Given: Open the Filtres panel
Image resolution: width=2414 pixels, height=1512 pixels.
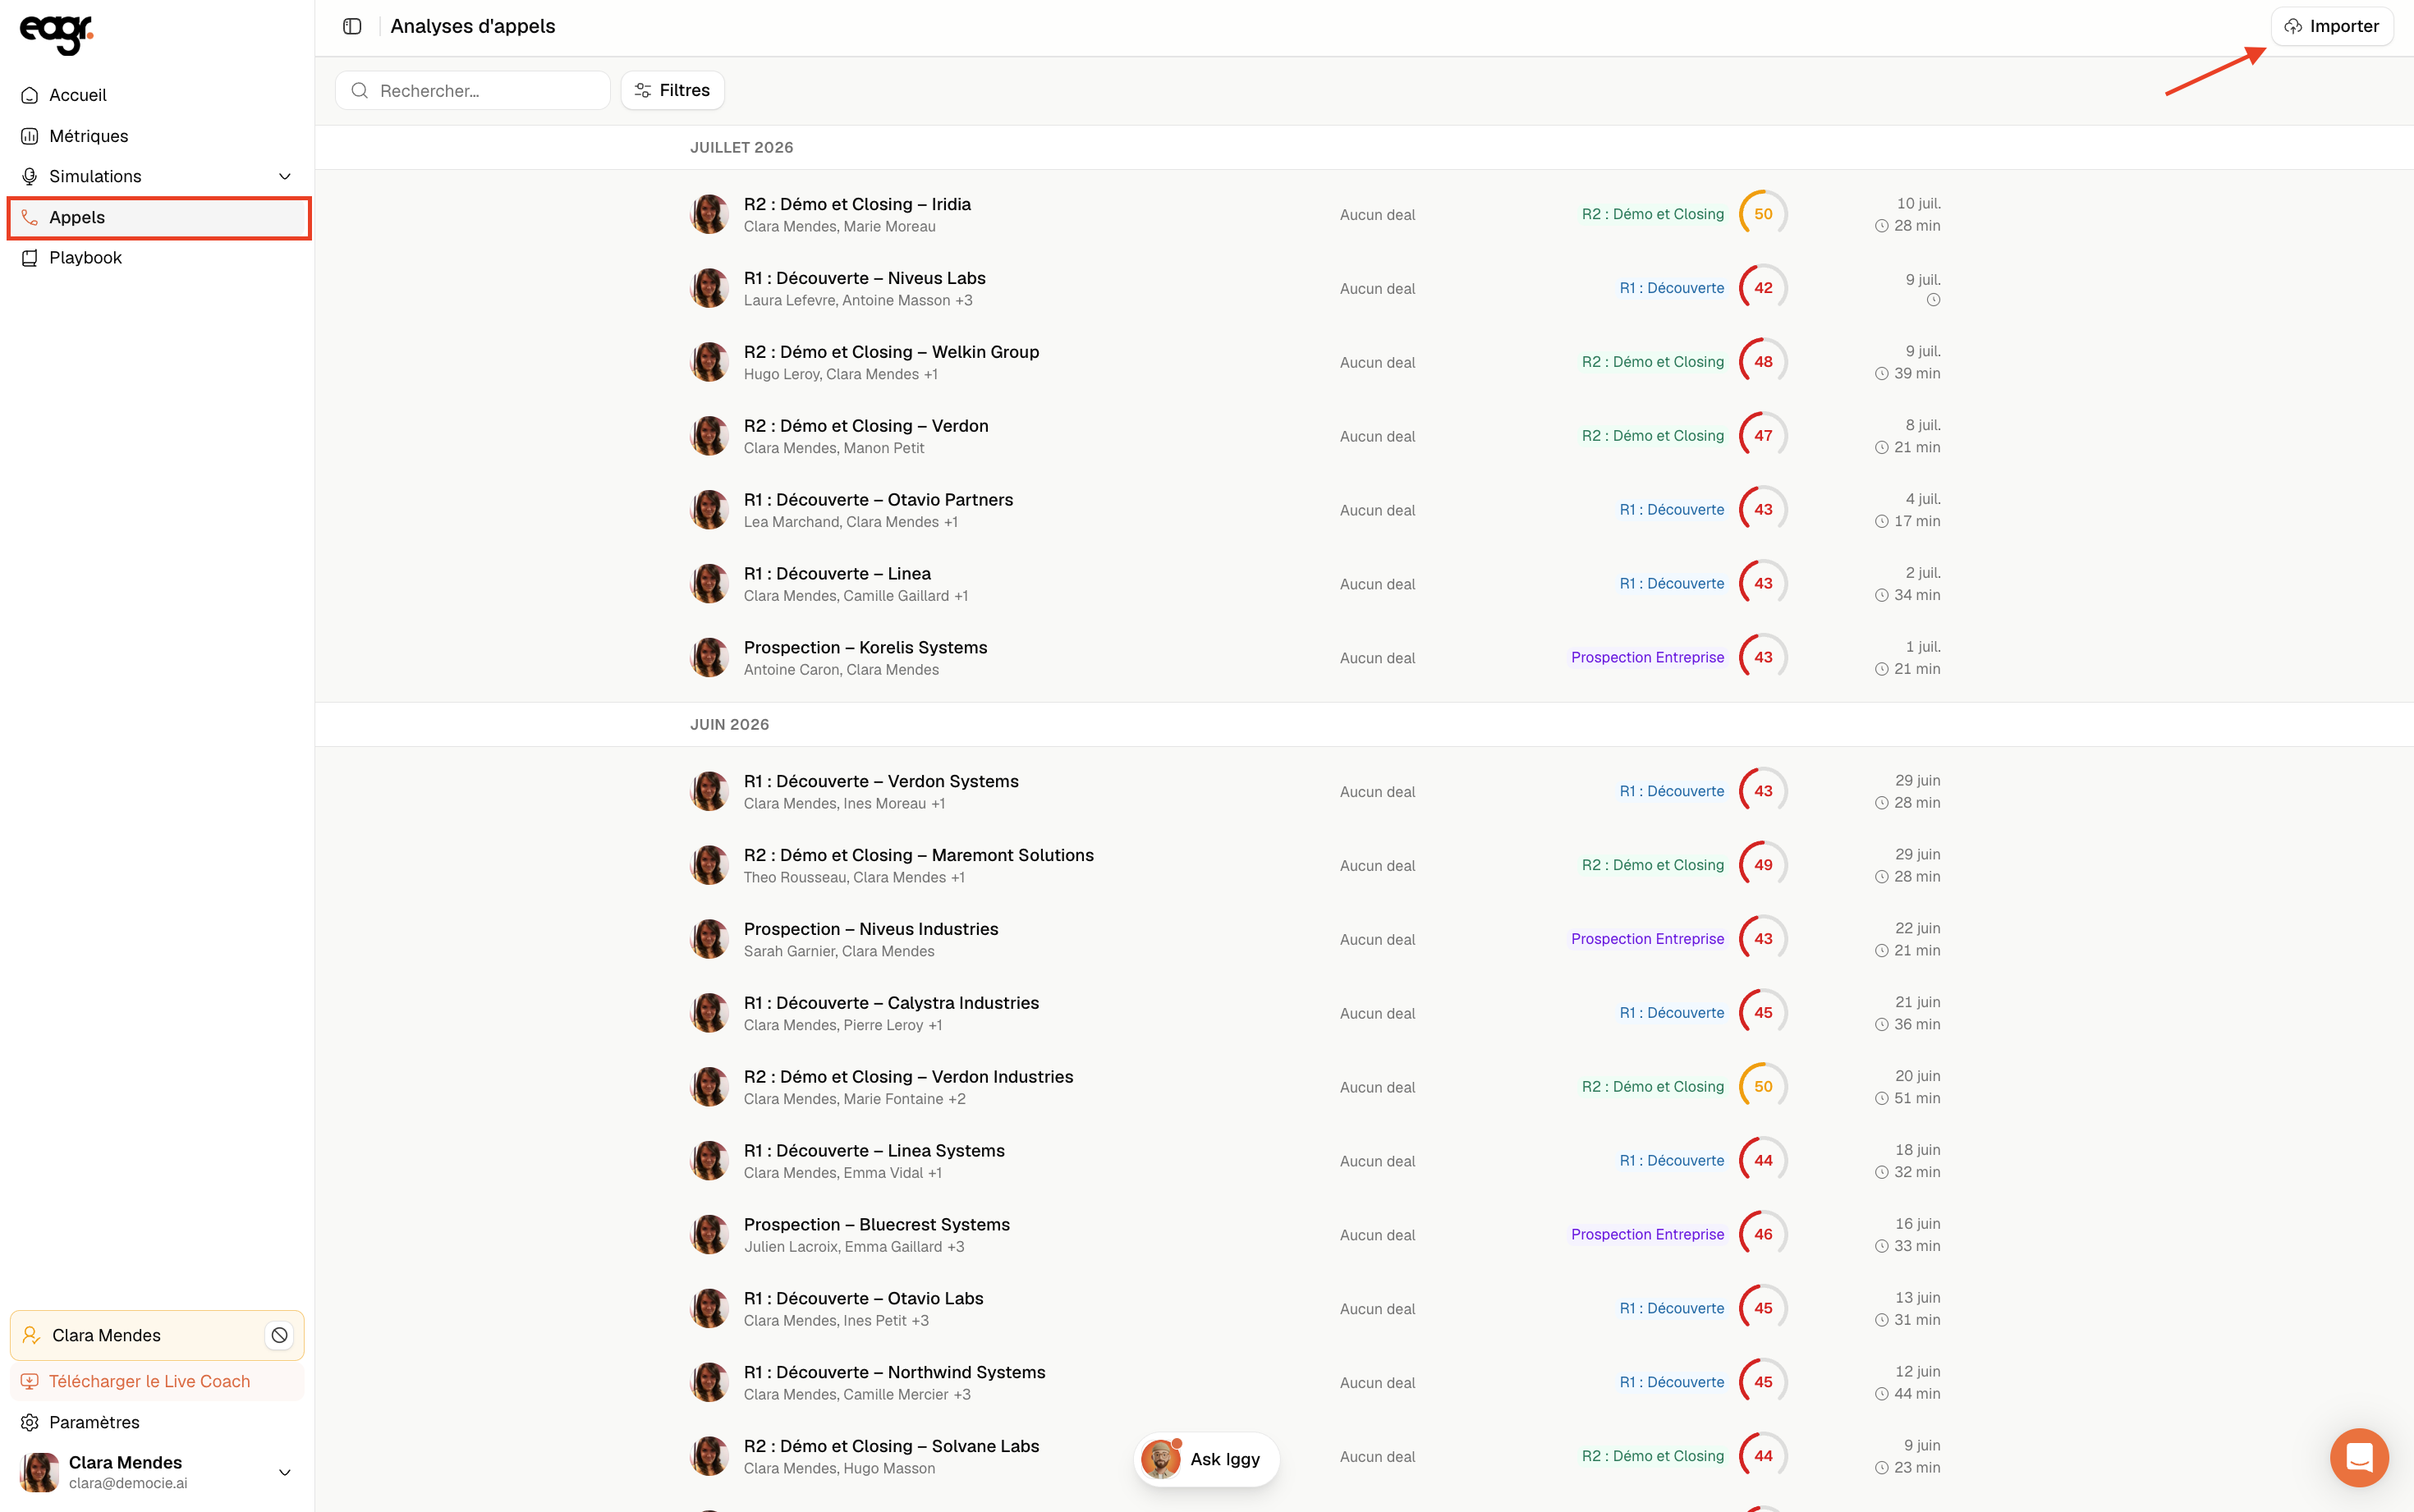Looking at the screenshot, I should [672, 90].
